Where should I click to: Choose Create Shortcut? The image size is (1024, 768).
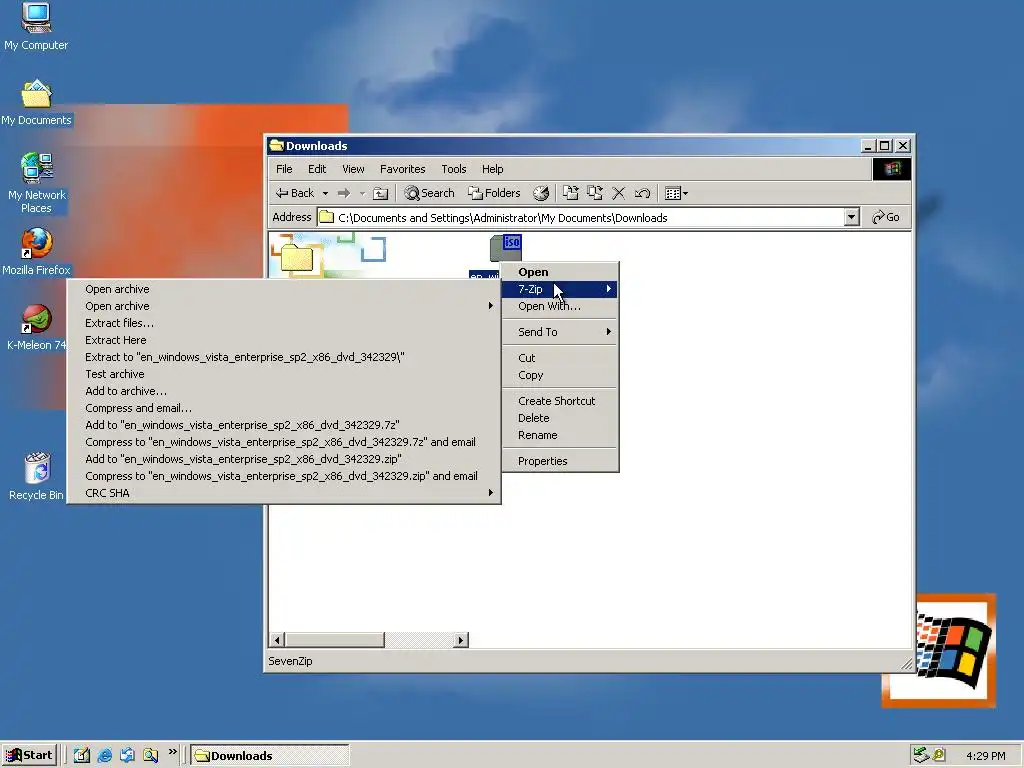tap(560, 401)
